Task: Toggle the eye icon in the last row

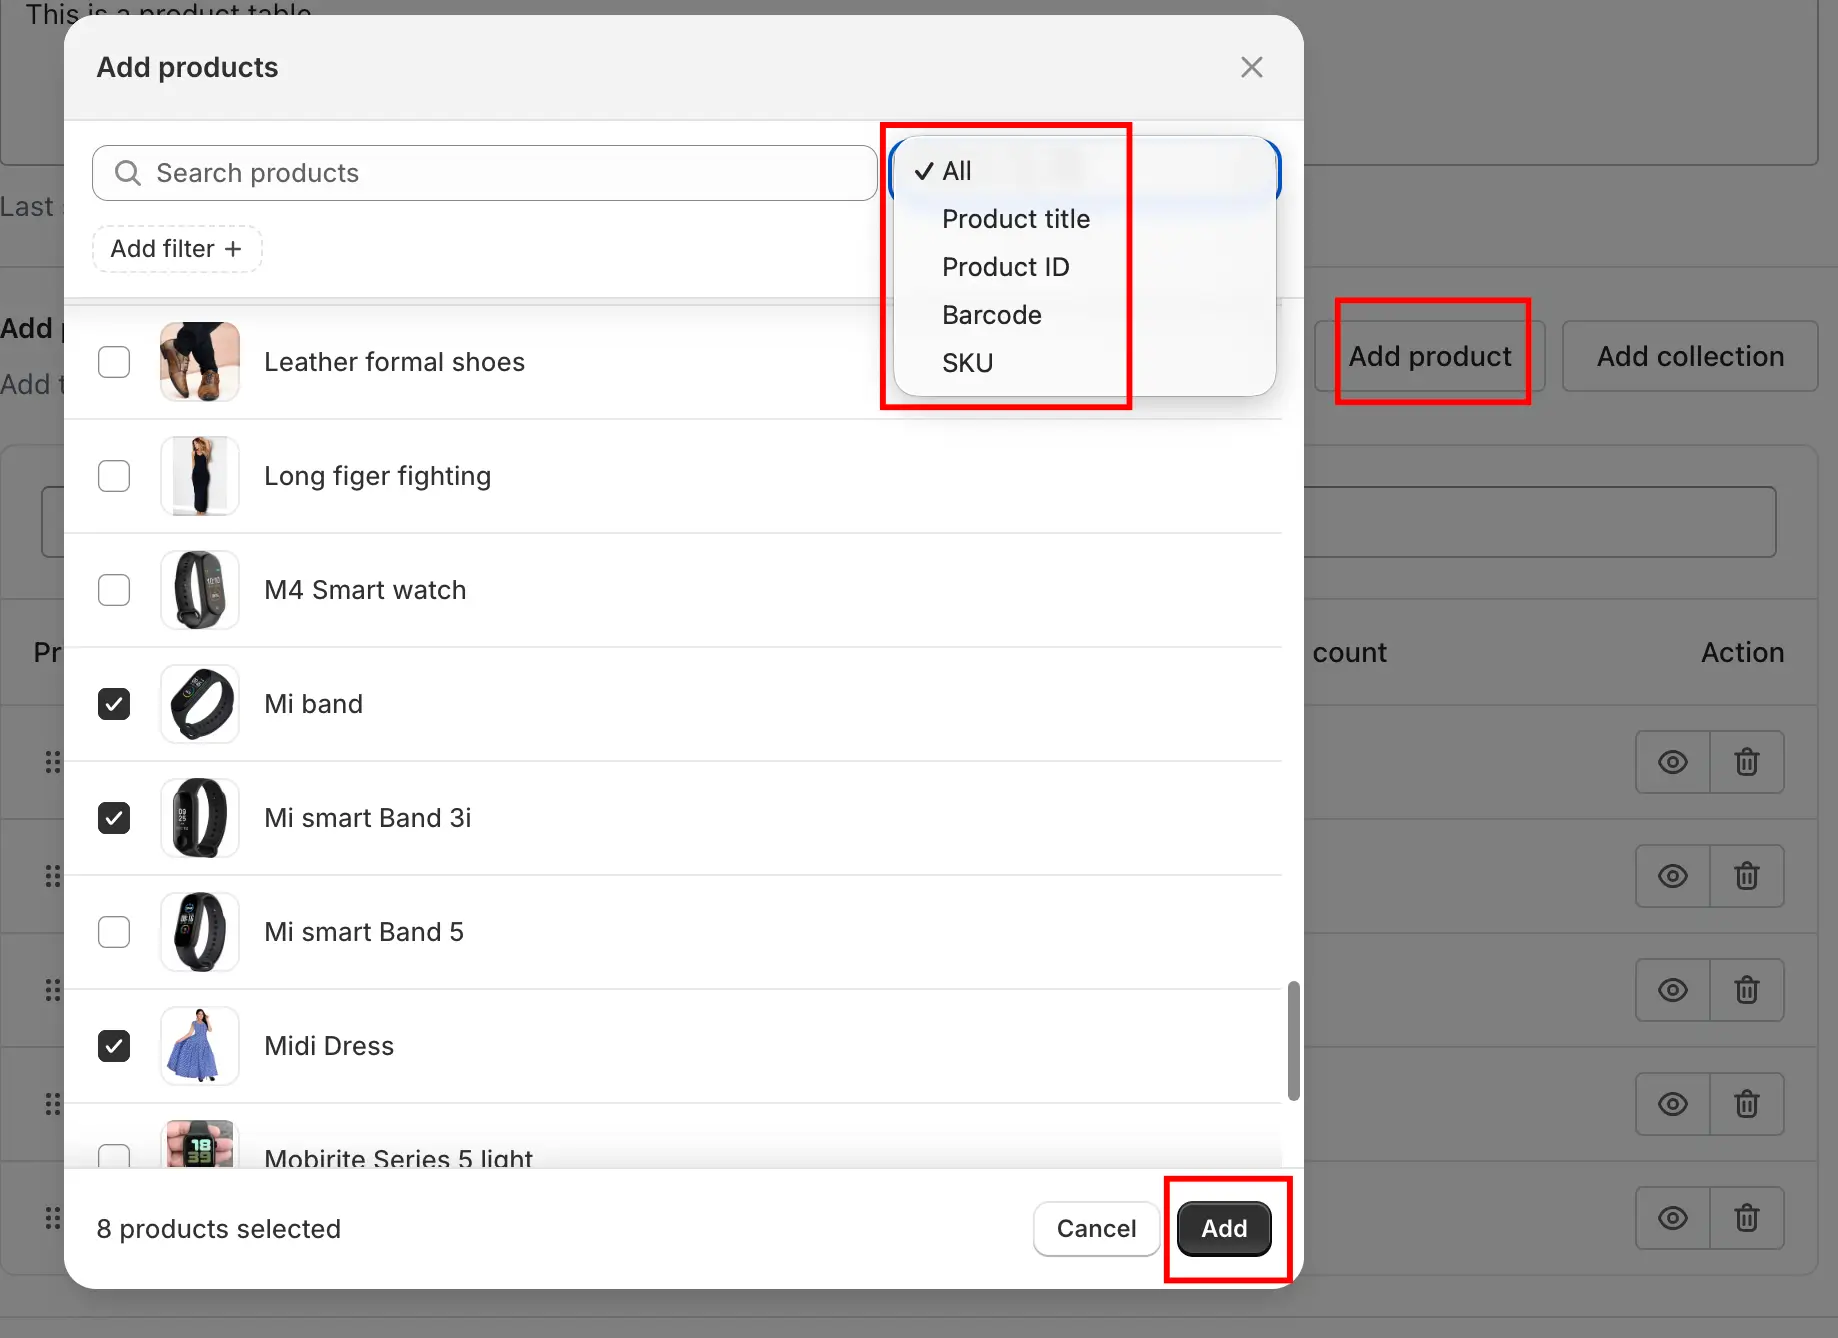Action: 1672,1218
